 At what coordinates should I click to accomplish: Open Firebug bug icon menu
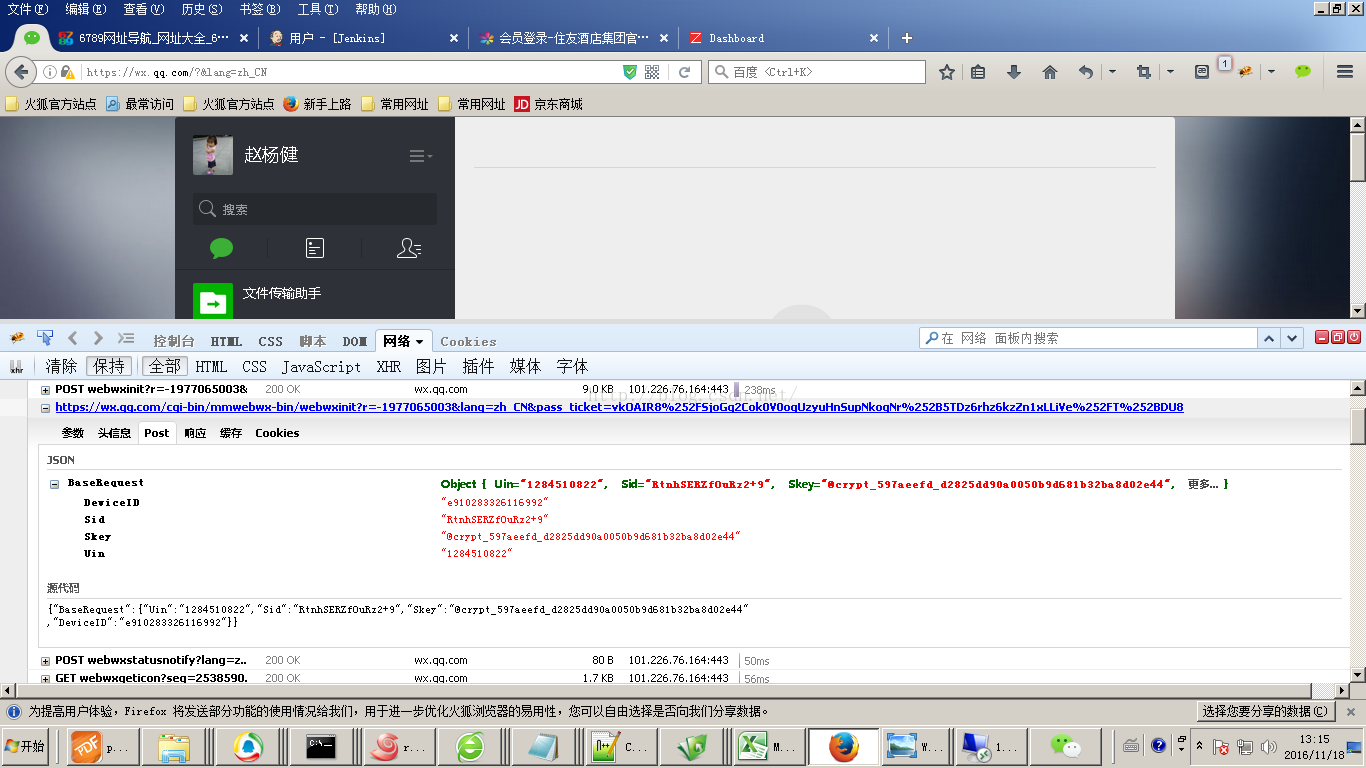pos(17,338)
